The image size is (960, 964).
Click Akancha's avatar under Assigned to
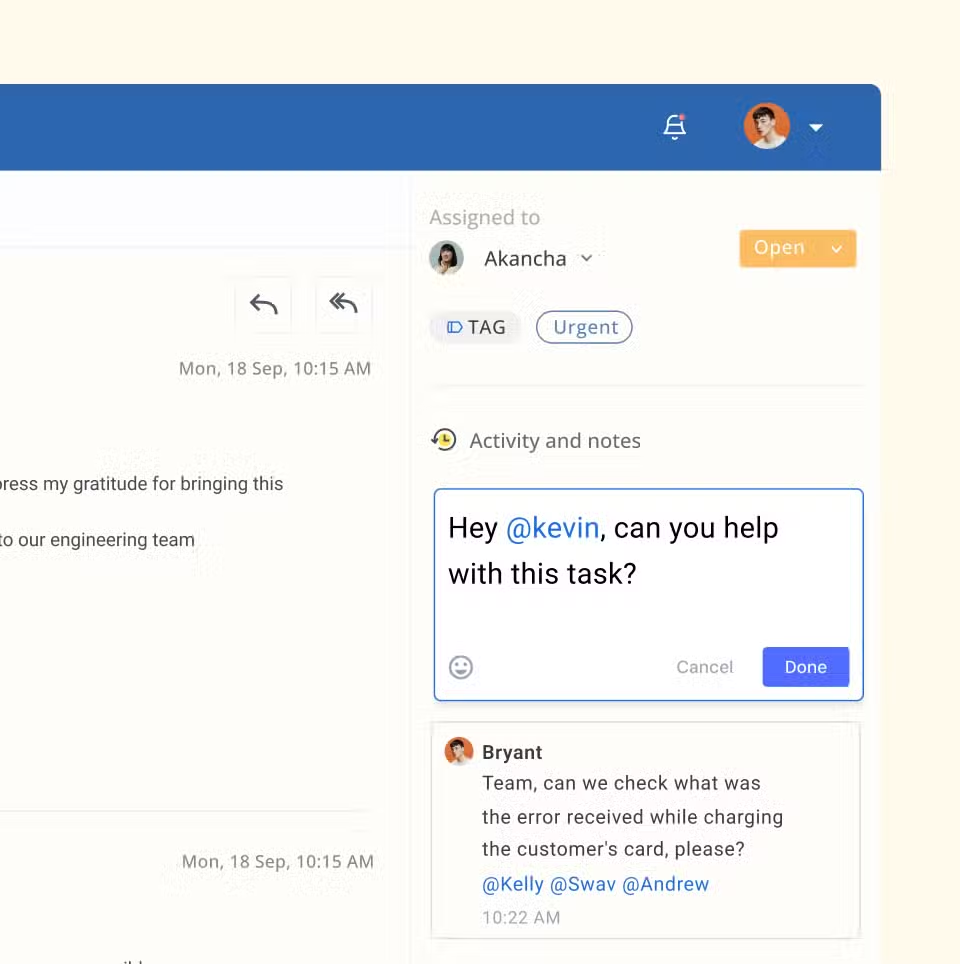[x=446, y=257]
